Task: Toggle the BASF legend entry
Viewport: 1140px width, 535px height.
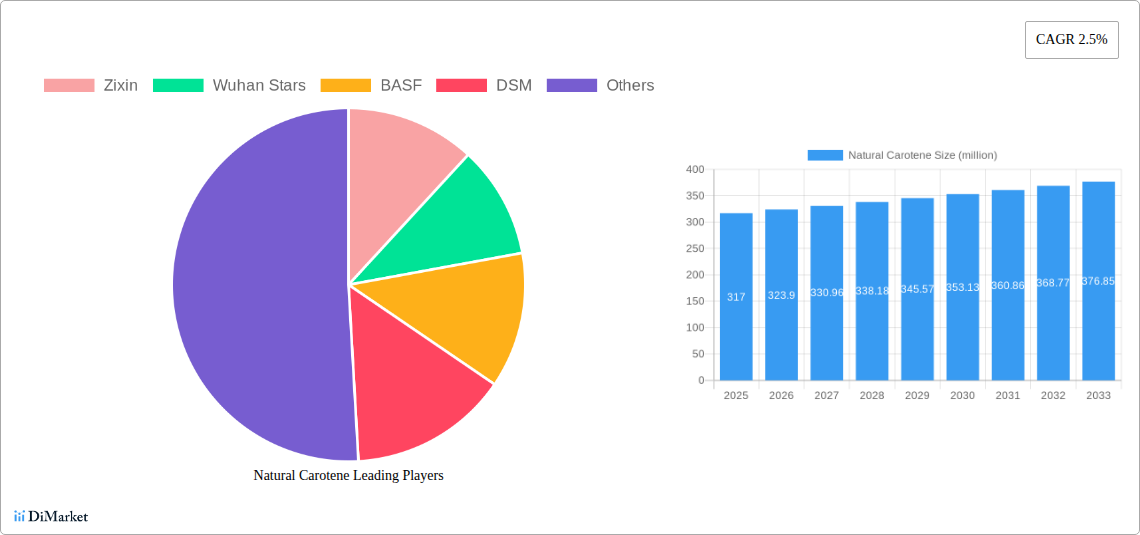Action: pyautogui.click(x=371, y=86)
